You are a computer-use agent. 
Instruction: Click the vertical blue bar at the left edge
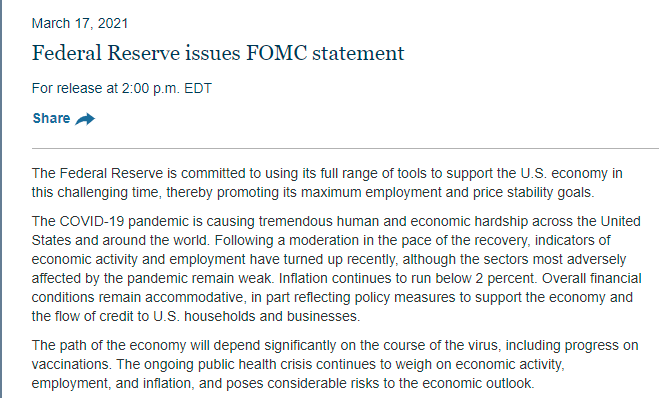(1, 199)
